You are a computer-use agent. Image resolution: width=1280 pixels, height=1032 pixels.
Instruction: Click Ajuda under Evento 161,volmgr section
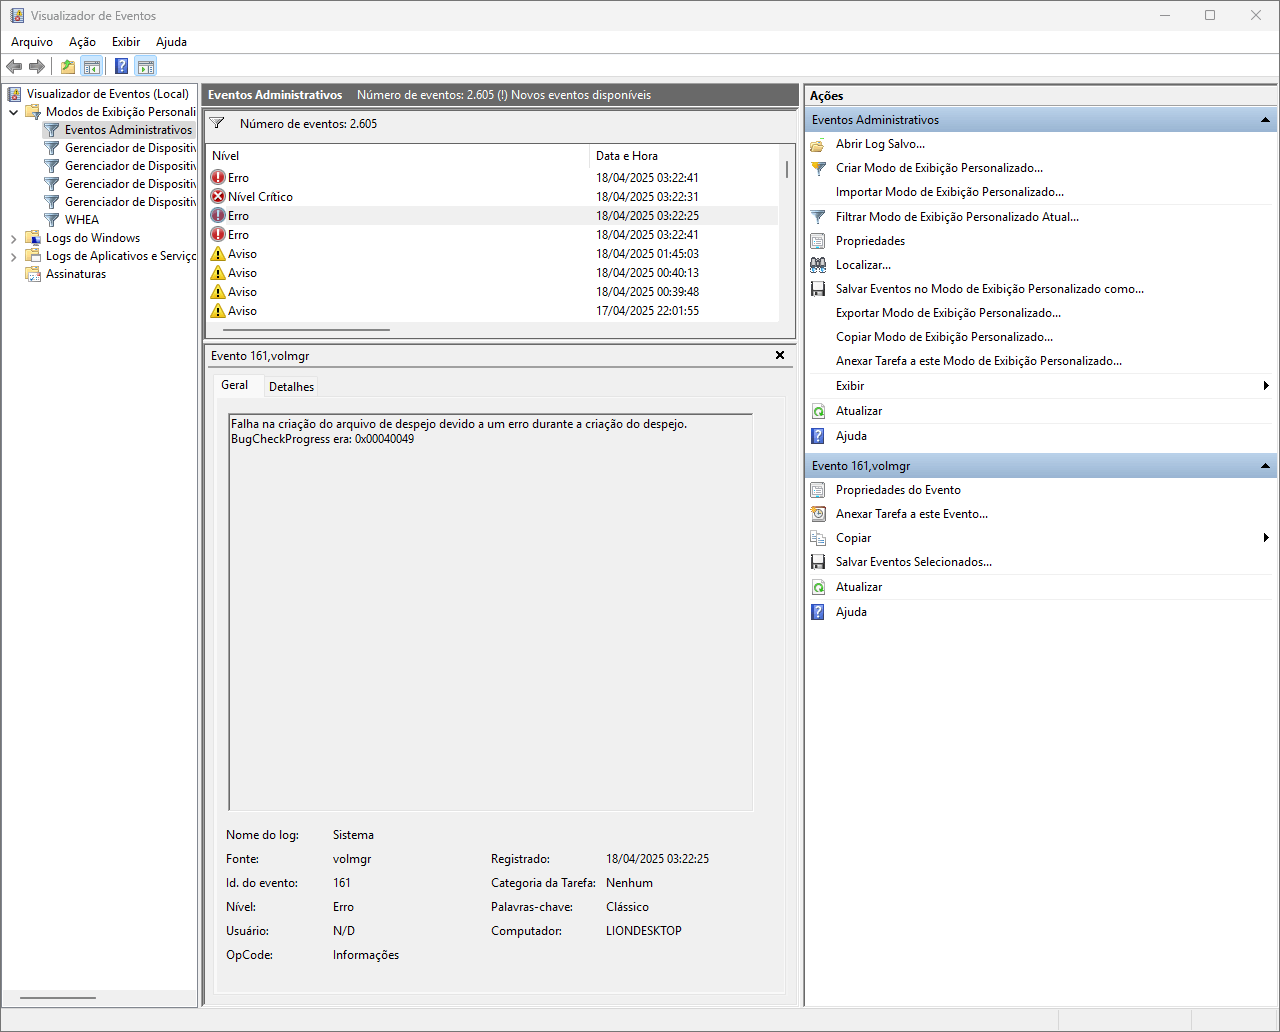coord(851,612)
